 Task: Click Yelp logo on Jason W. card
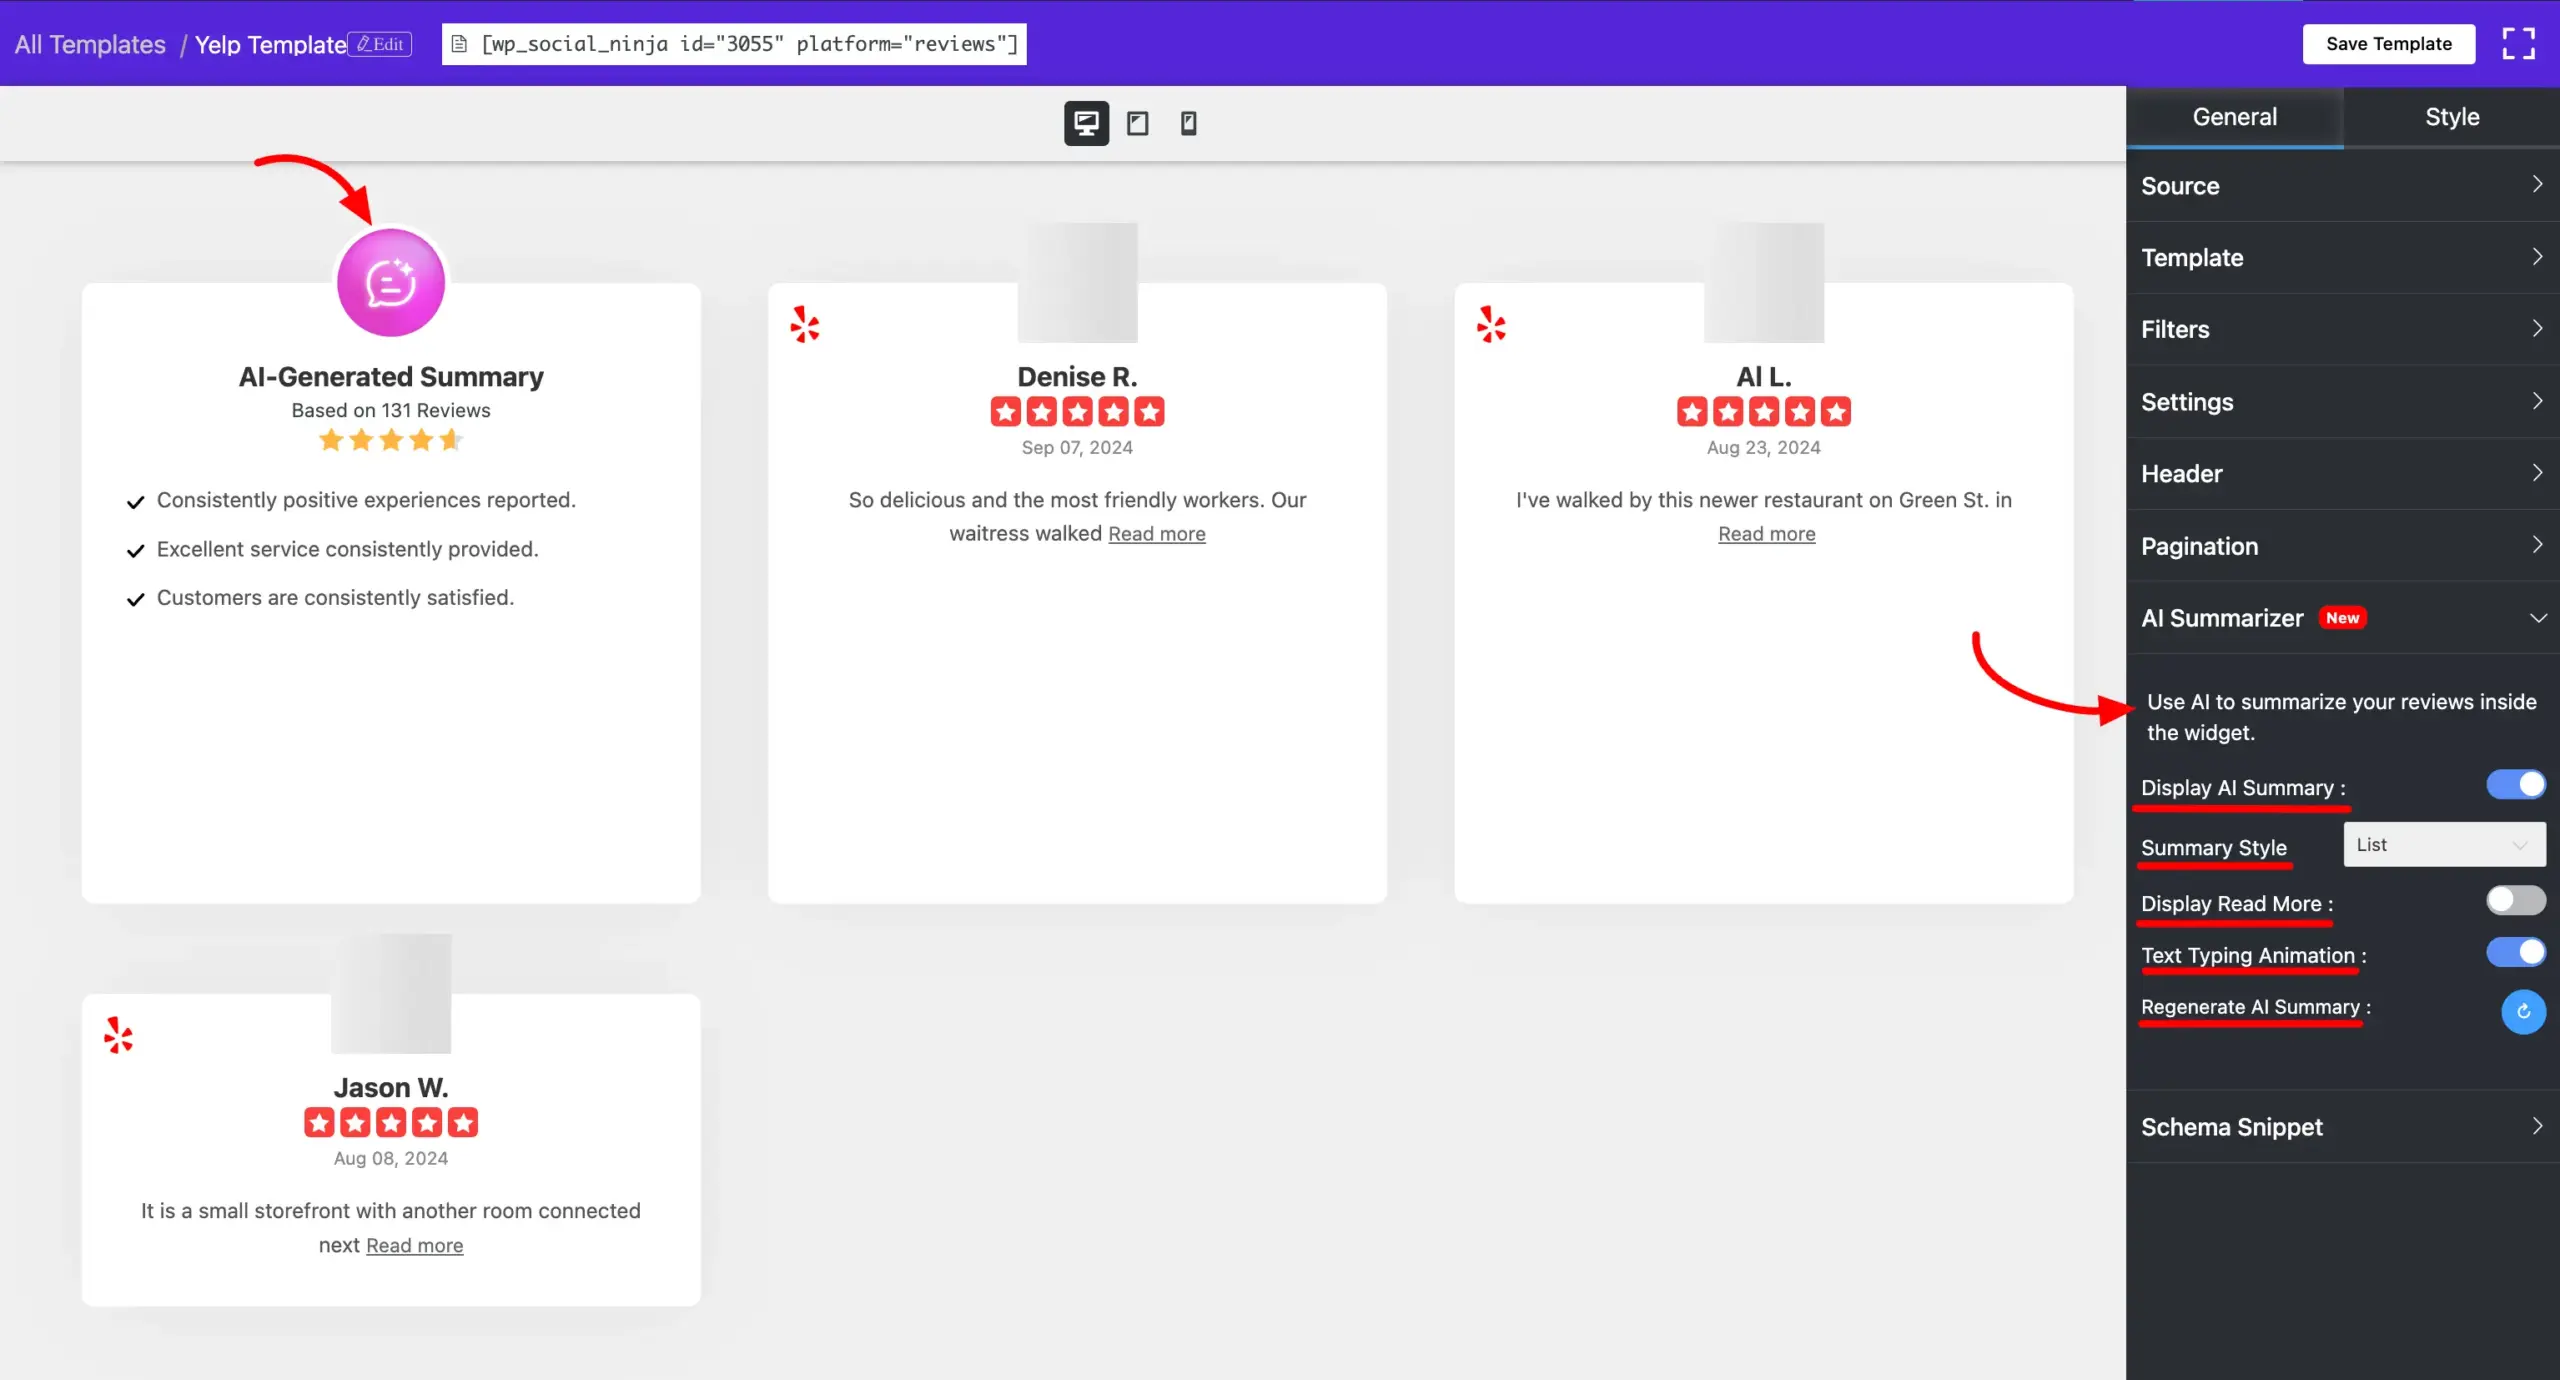tap(118, 1035)
